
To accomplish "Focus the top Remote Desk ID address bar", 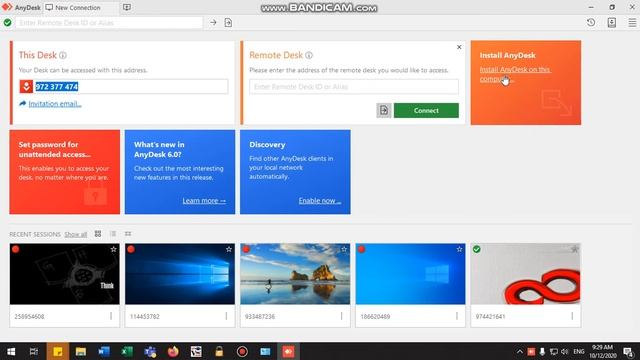I will [x=109, y=22].
